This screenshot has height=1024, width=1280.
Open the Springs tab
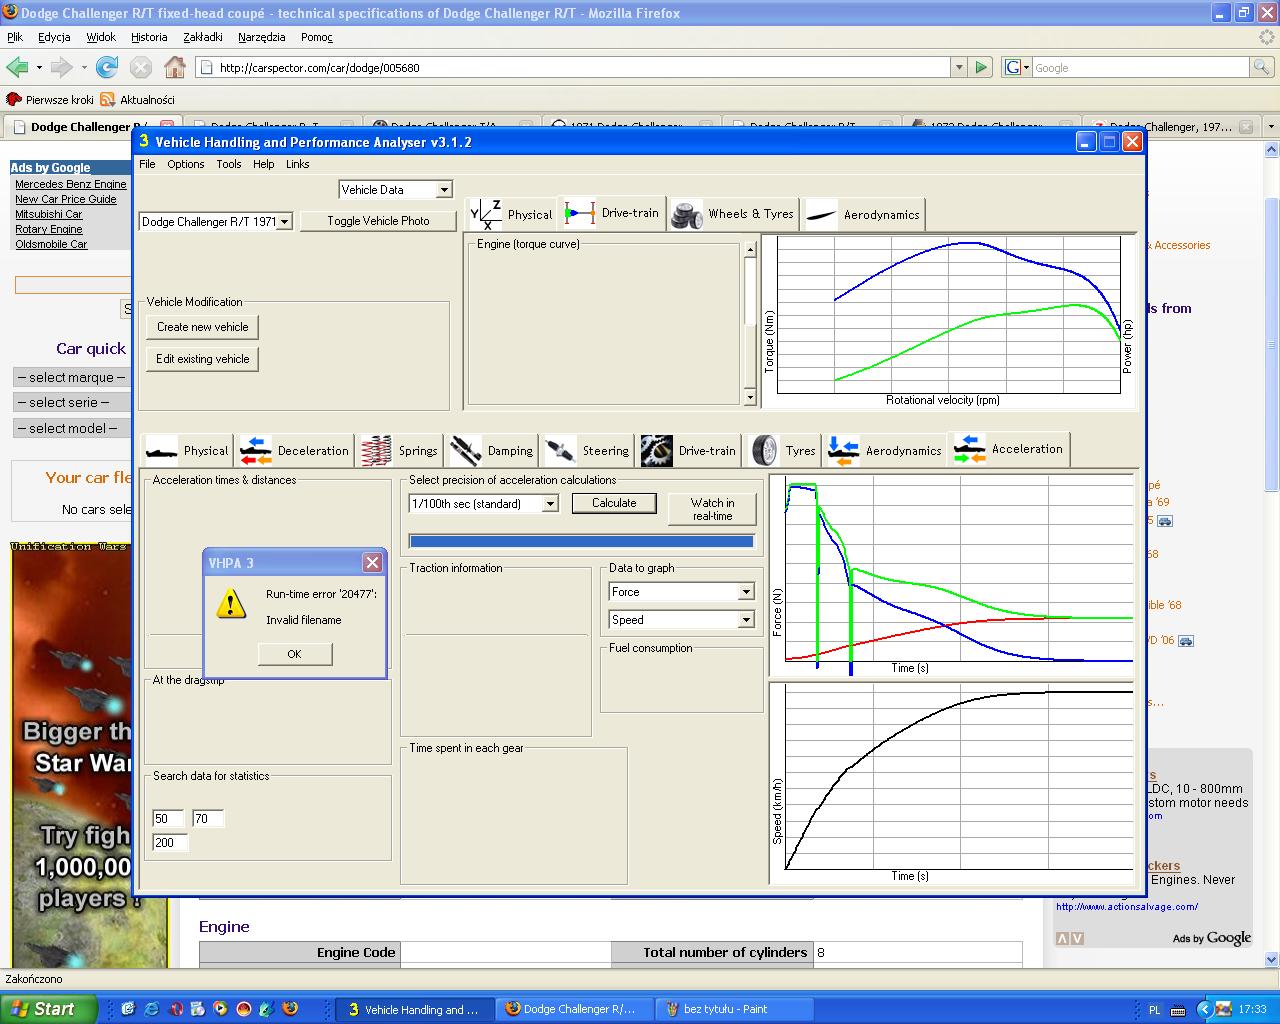point(400,450)
